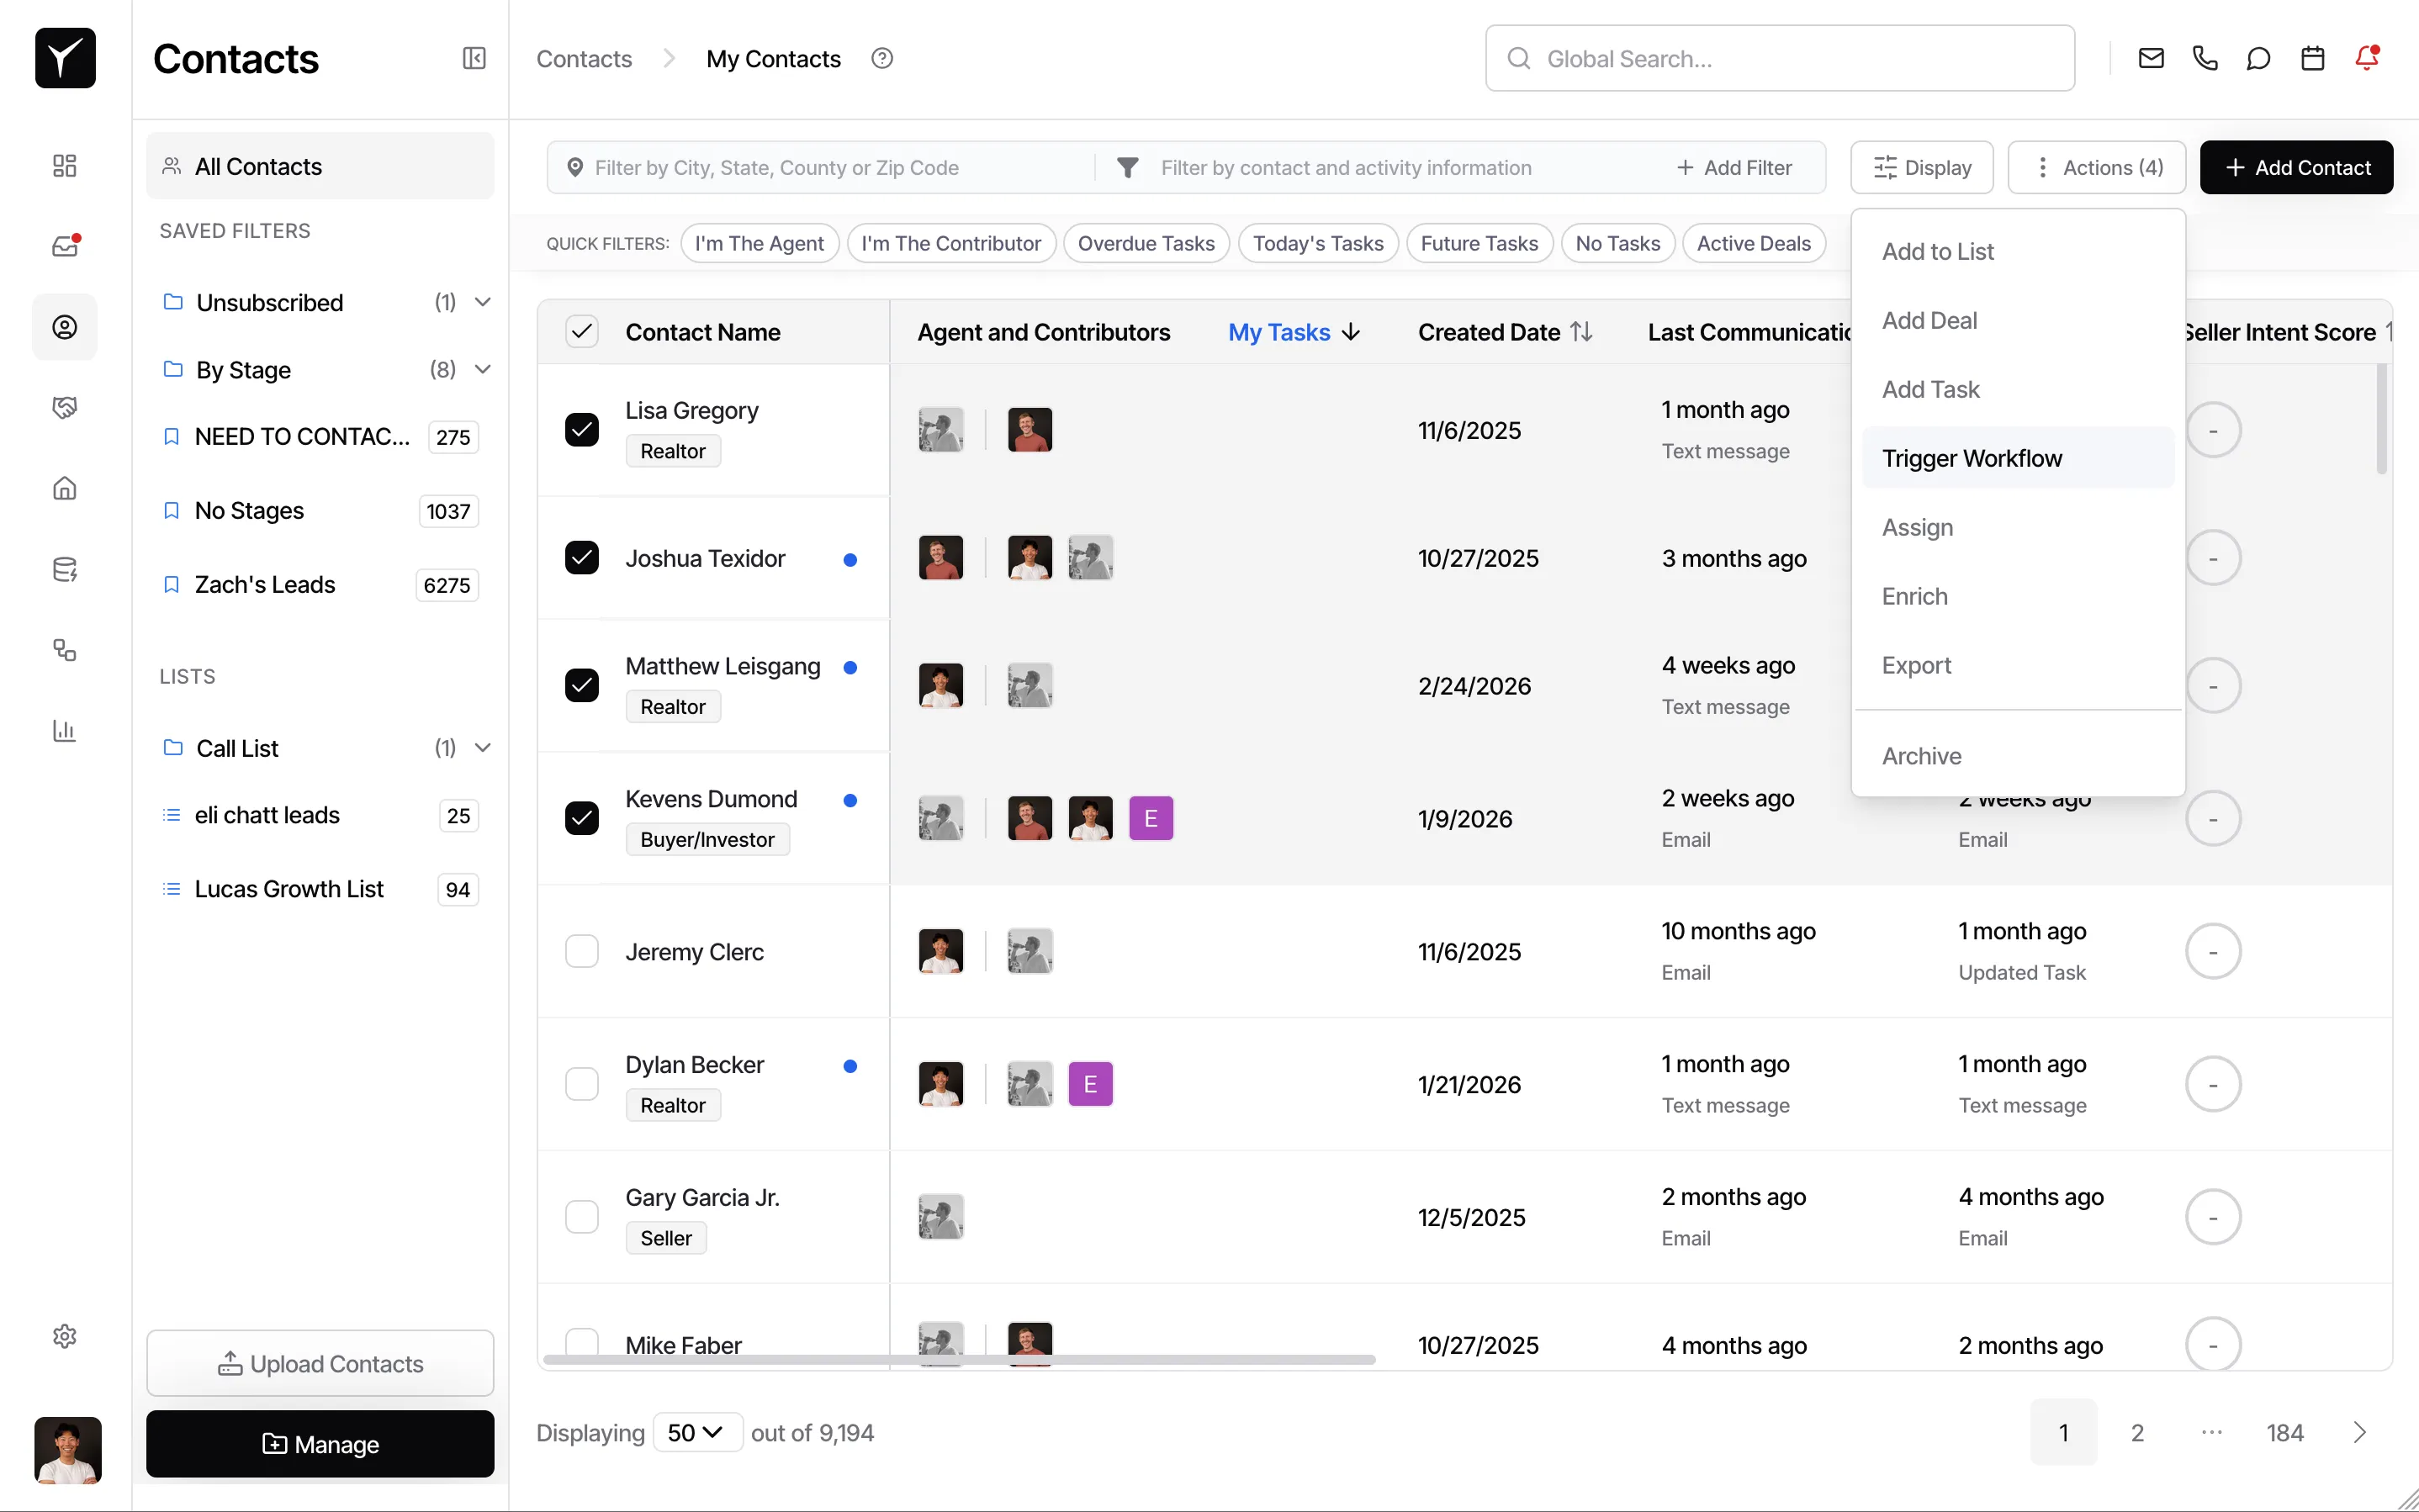Open notifications bell icon
The image size is (2419, 1512).
click(2366, 58)
